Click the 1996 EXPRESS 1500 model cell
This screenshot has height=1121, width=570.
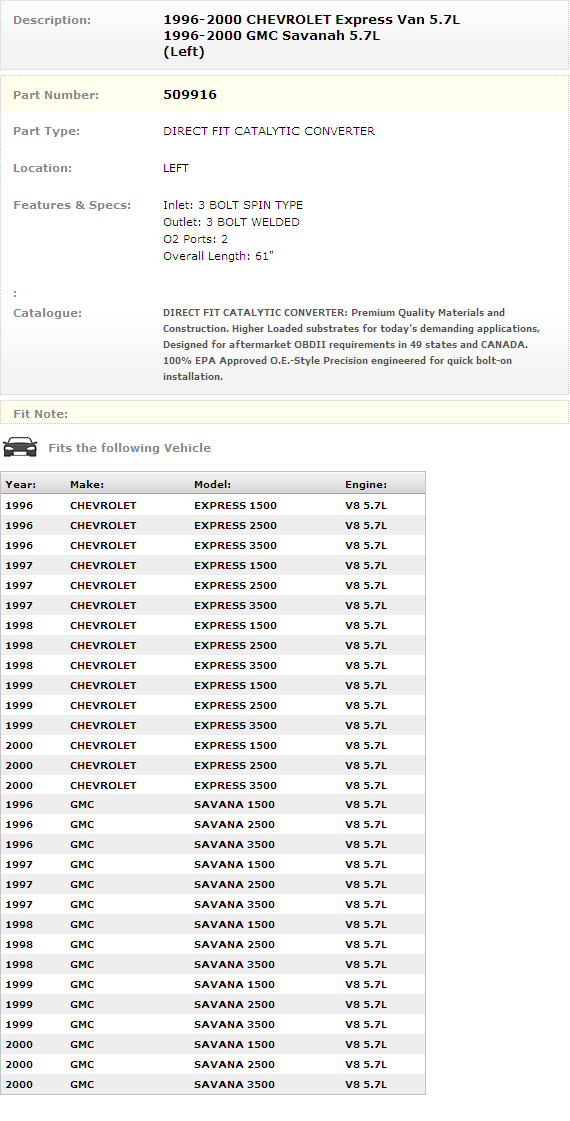click(x=235, y=505)
